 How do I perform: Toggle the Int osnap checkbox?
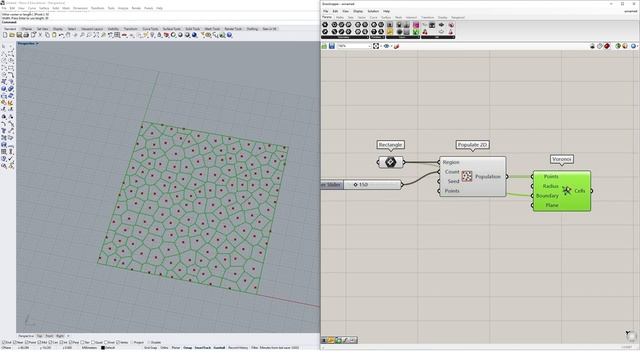tap(60, 342)
